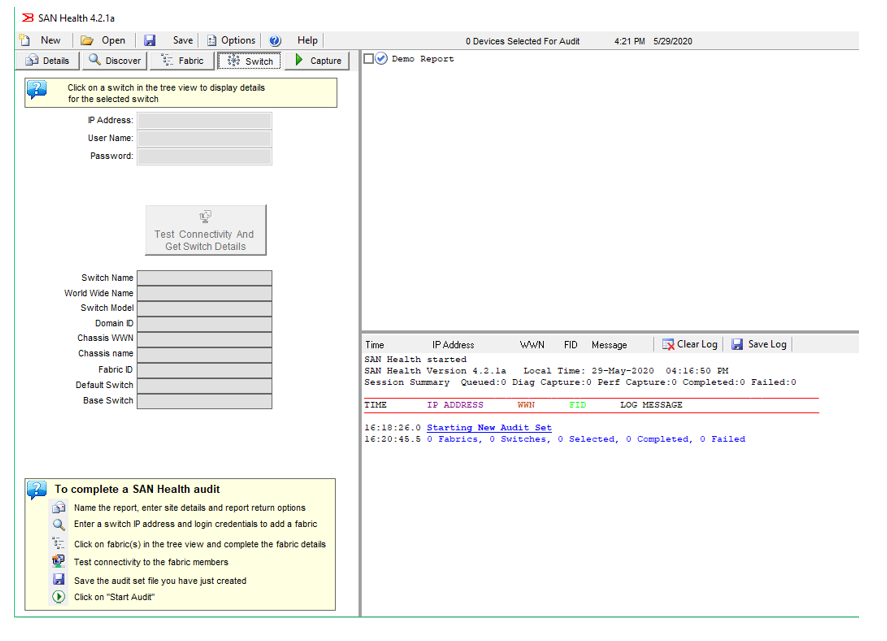The width and height of the screenshot is (887, 641).
Task: Click the Open folder icon
Action: 87,40
